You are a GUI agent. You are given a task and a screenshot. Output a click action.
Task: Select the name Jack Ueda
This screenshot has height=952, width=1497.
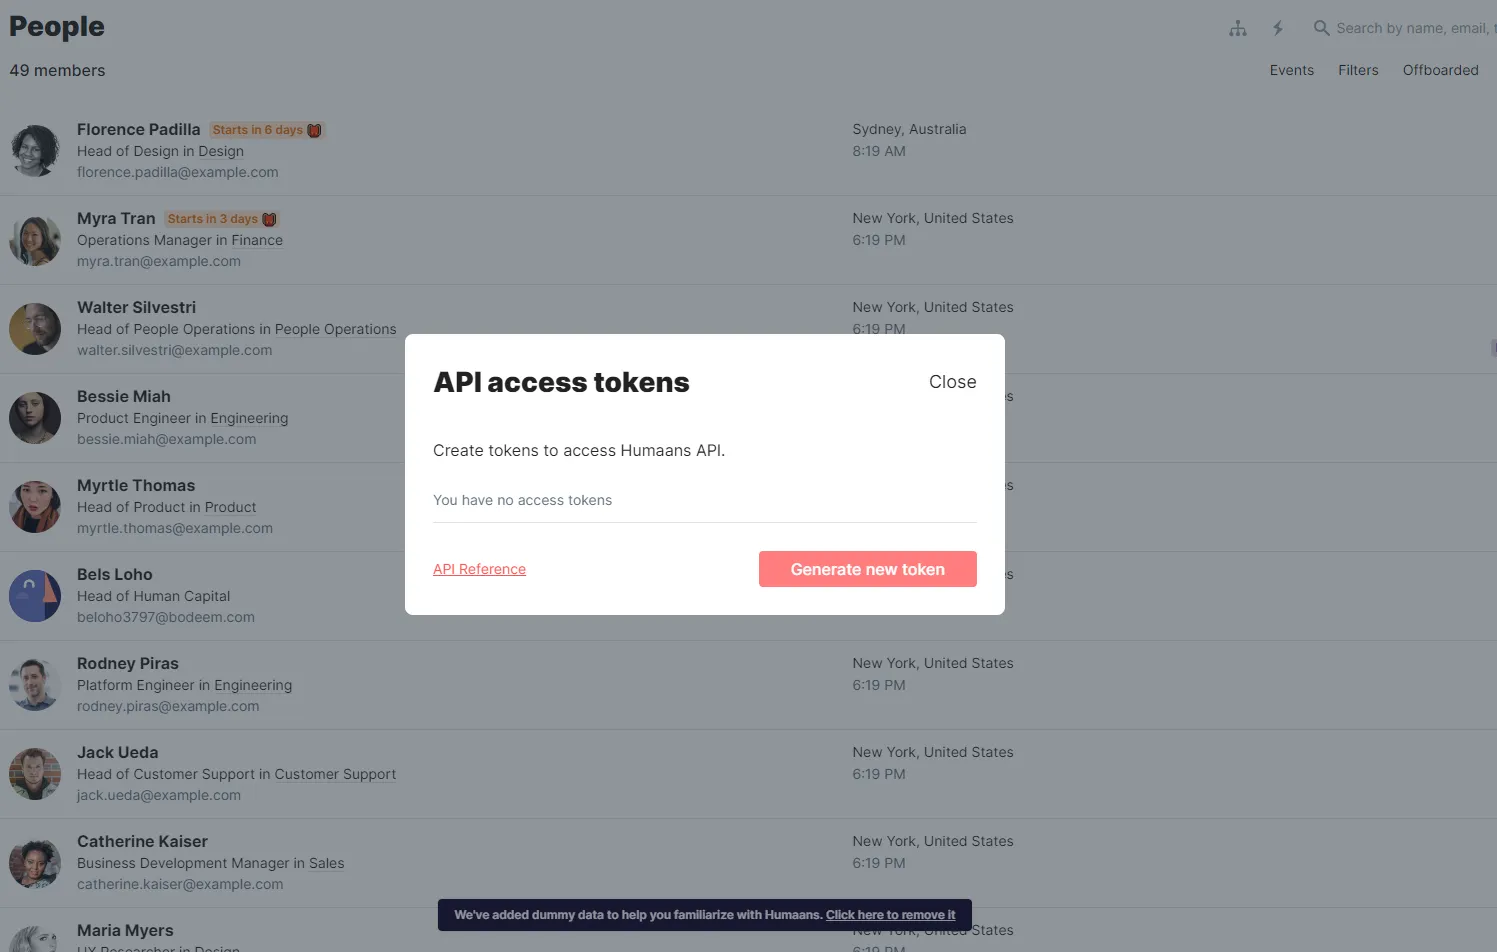pos(117,752)
